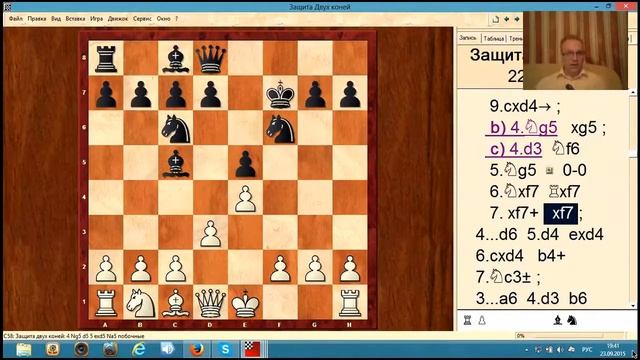Select the black bishop on c8

tap(176, 59)
